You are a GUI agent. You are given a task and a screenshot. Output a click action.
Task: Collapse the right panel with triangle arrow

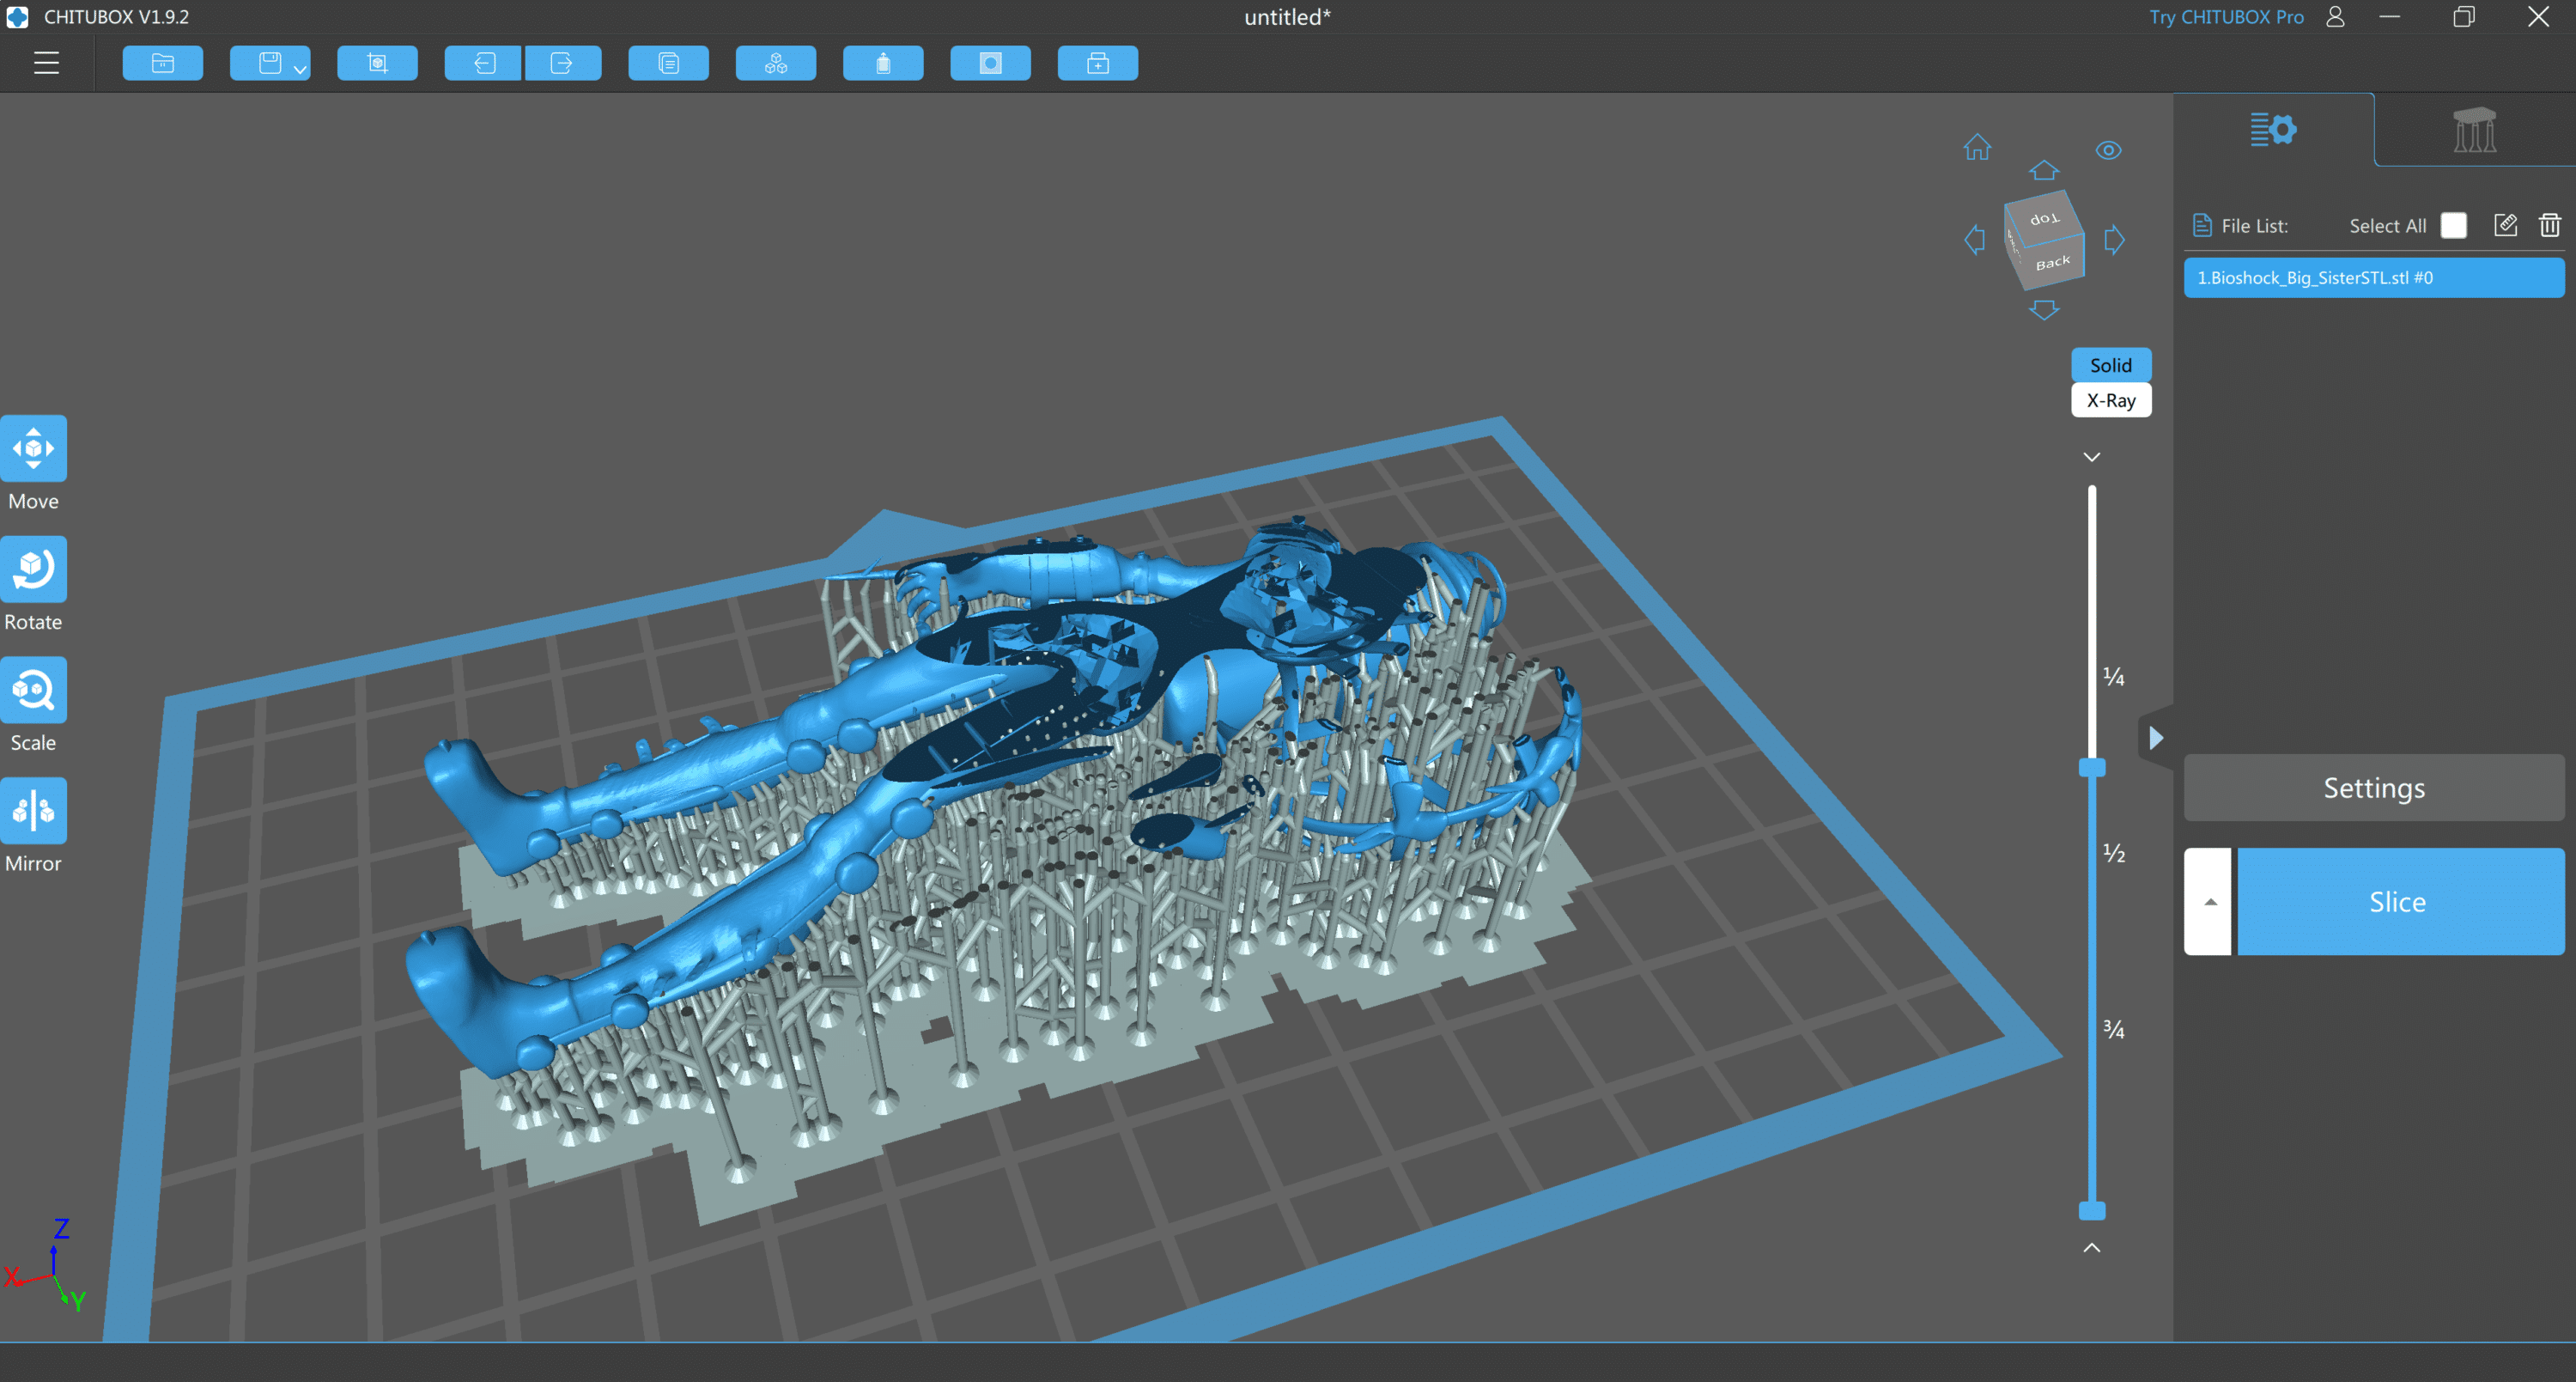click(2155, 738)
